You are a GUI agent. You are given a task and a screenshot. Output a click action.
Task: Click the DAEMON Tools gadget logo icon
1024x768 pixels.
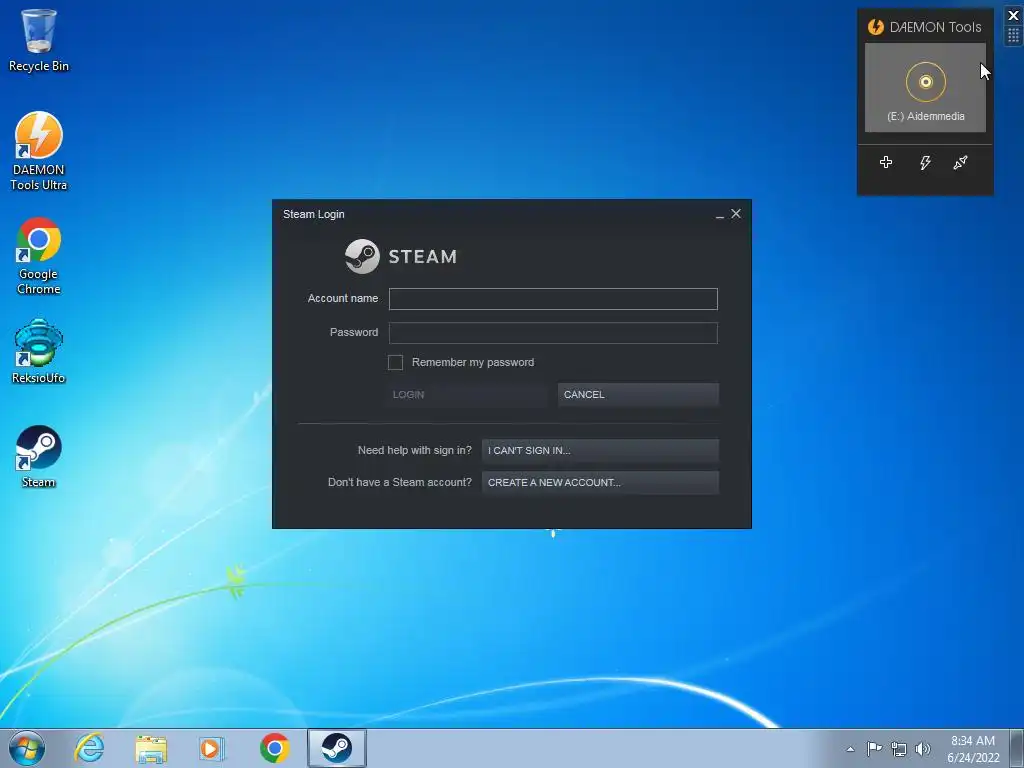pos(875,27)
